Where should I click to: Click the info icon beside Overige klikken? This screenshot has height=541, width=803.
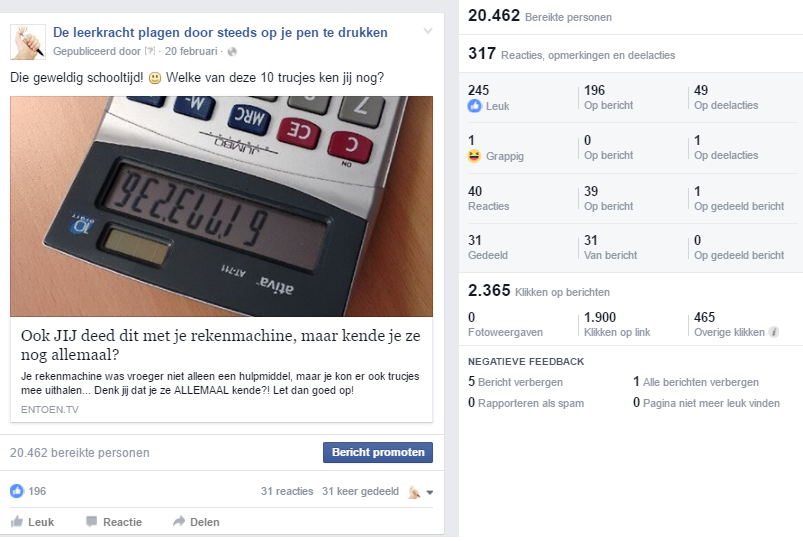click(774, 332)
